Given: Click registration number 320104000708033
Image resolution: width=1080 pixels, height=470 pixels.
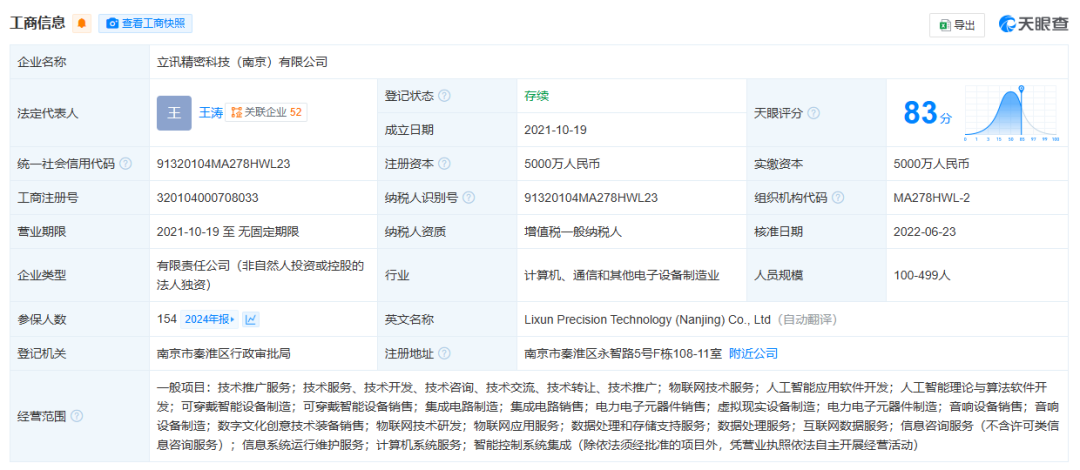Looking at the screenshot, I should pyautogui.click(x=208, y=198).
